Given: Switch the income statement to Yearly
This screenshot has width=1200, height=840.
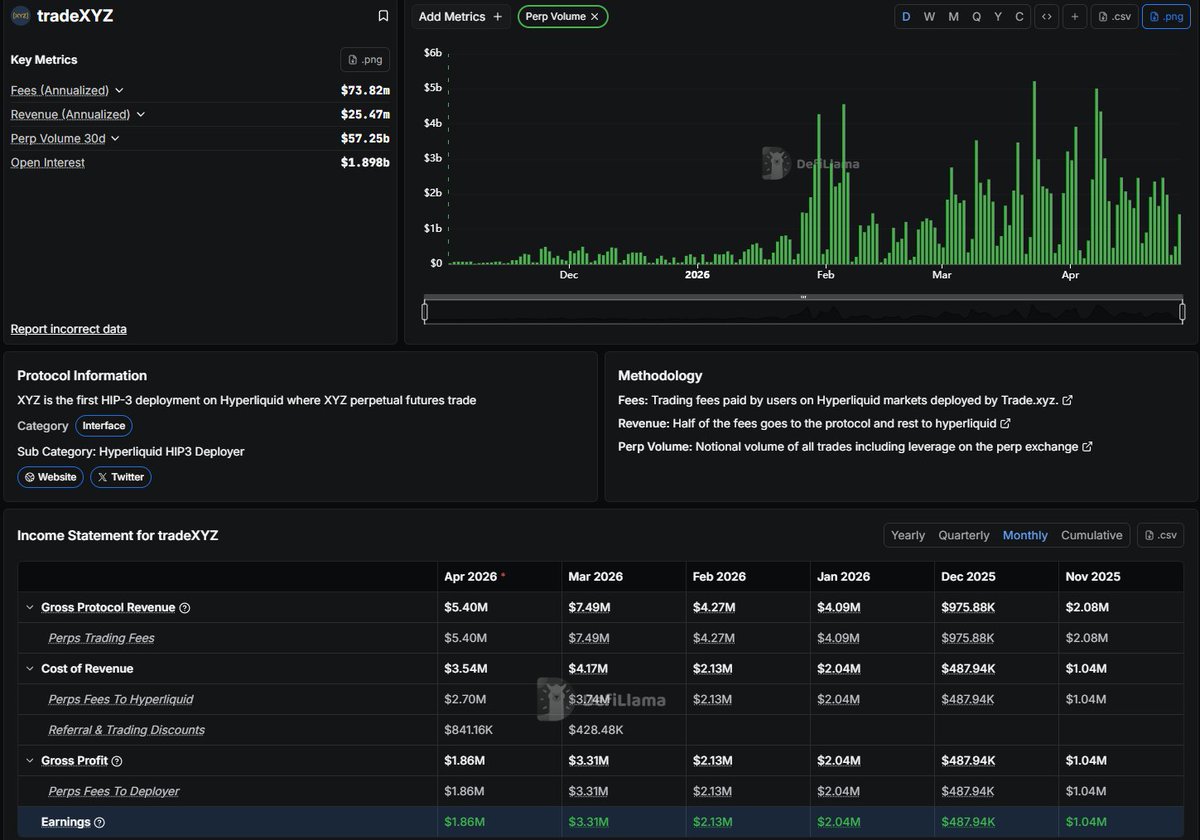Looking at the screenshot, I should coord(908,535).
